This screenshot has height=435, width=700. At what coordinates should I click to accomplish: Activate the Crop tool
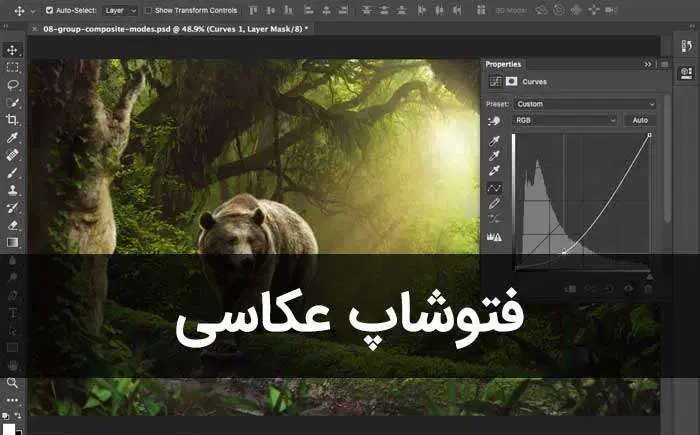pos(12,120)
